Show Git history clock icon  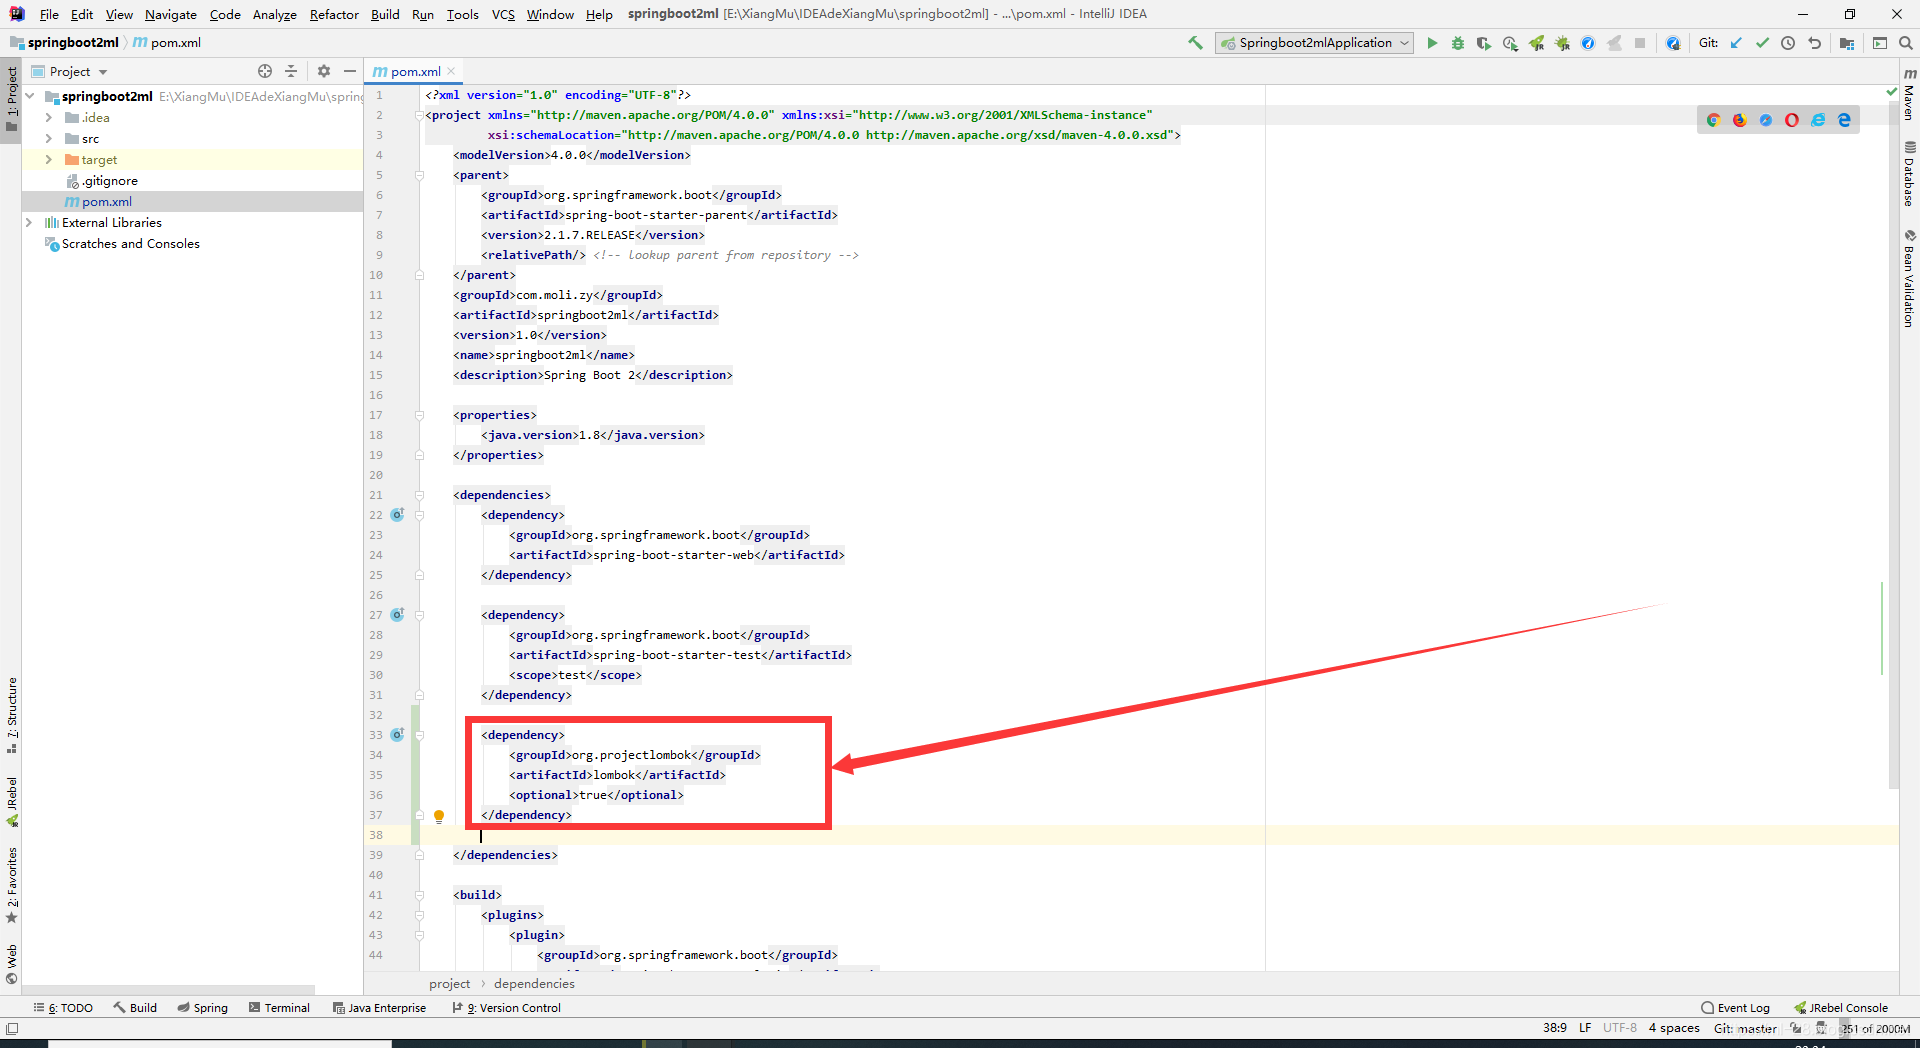point(1788,43)
